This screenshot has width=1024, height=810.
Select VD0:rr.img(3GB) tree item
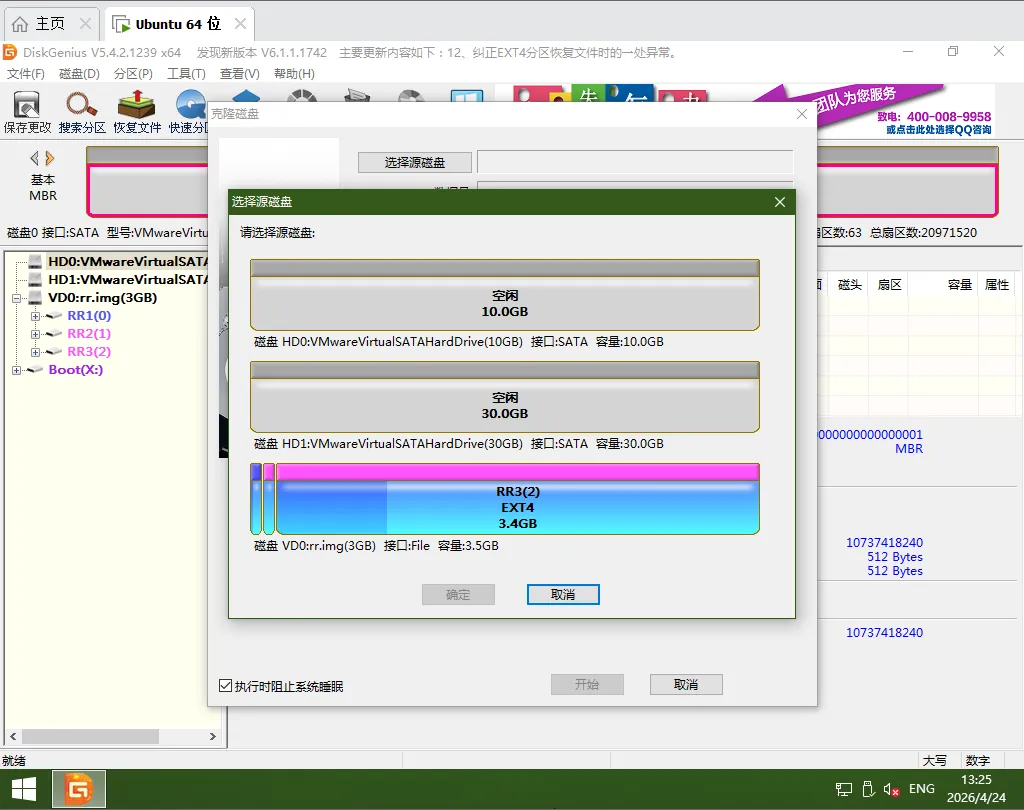[x=103, y=298]
